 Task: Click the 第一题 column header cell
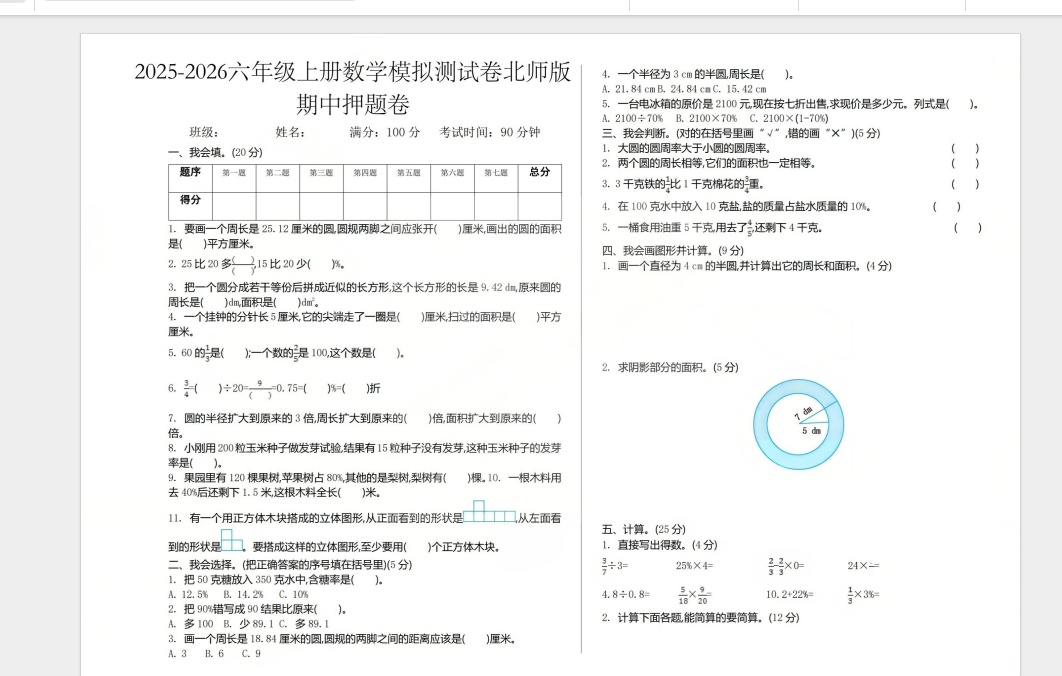(234, 173)
